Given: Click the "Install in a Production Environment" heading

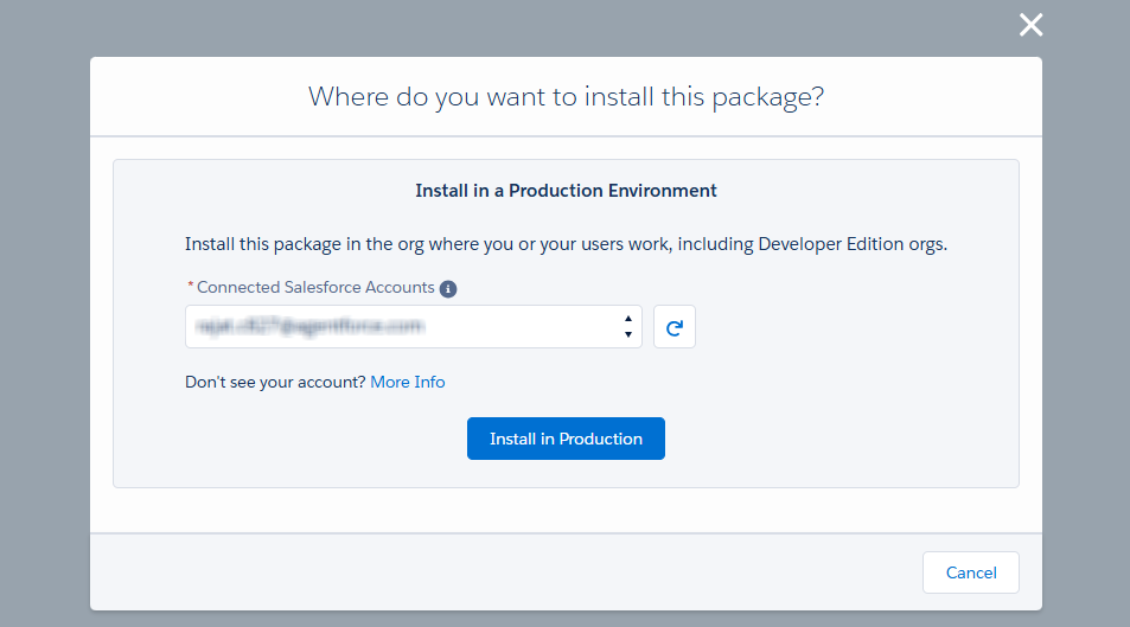Looking at the screenshot, I should [566, 190].
